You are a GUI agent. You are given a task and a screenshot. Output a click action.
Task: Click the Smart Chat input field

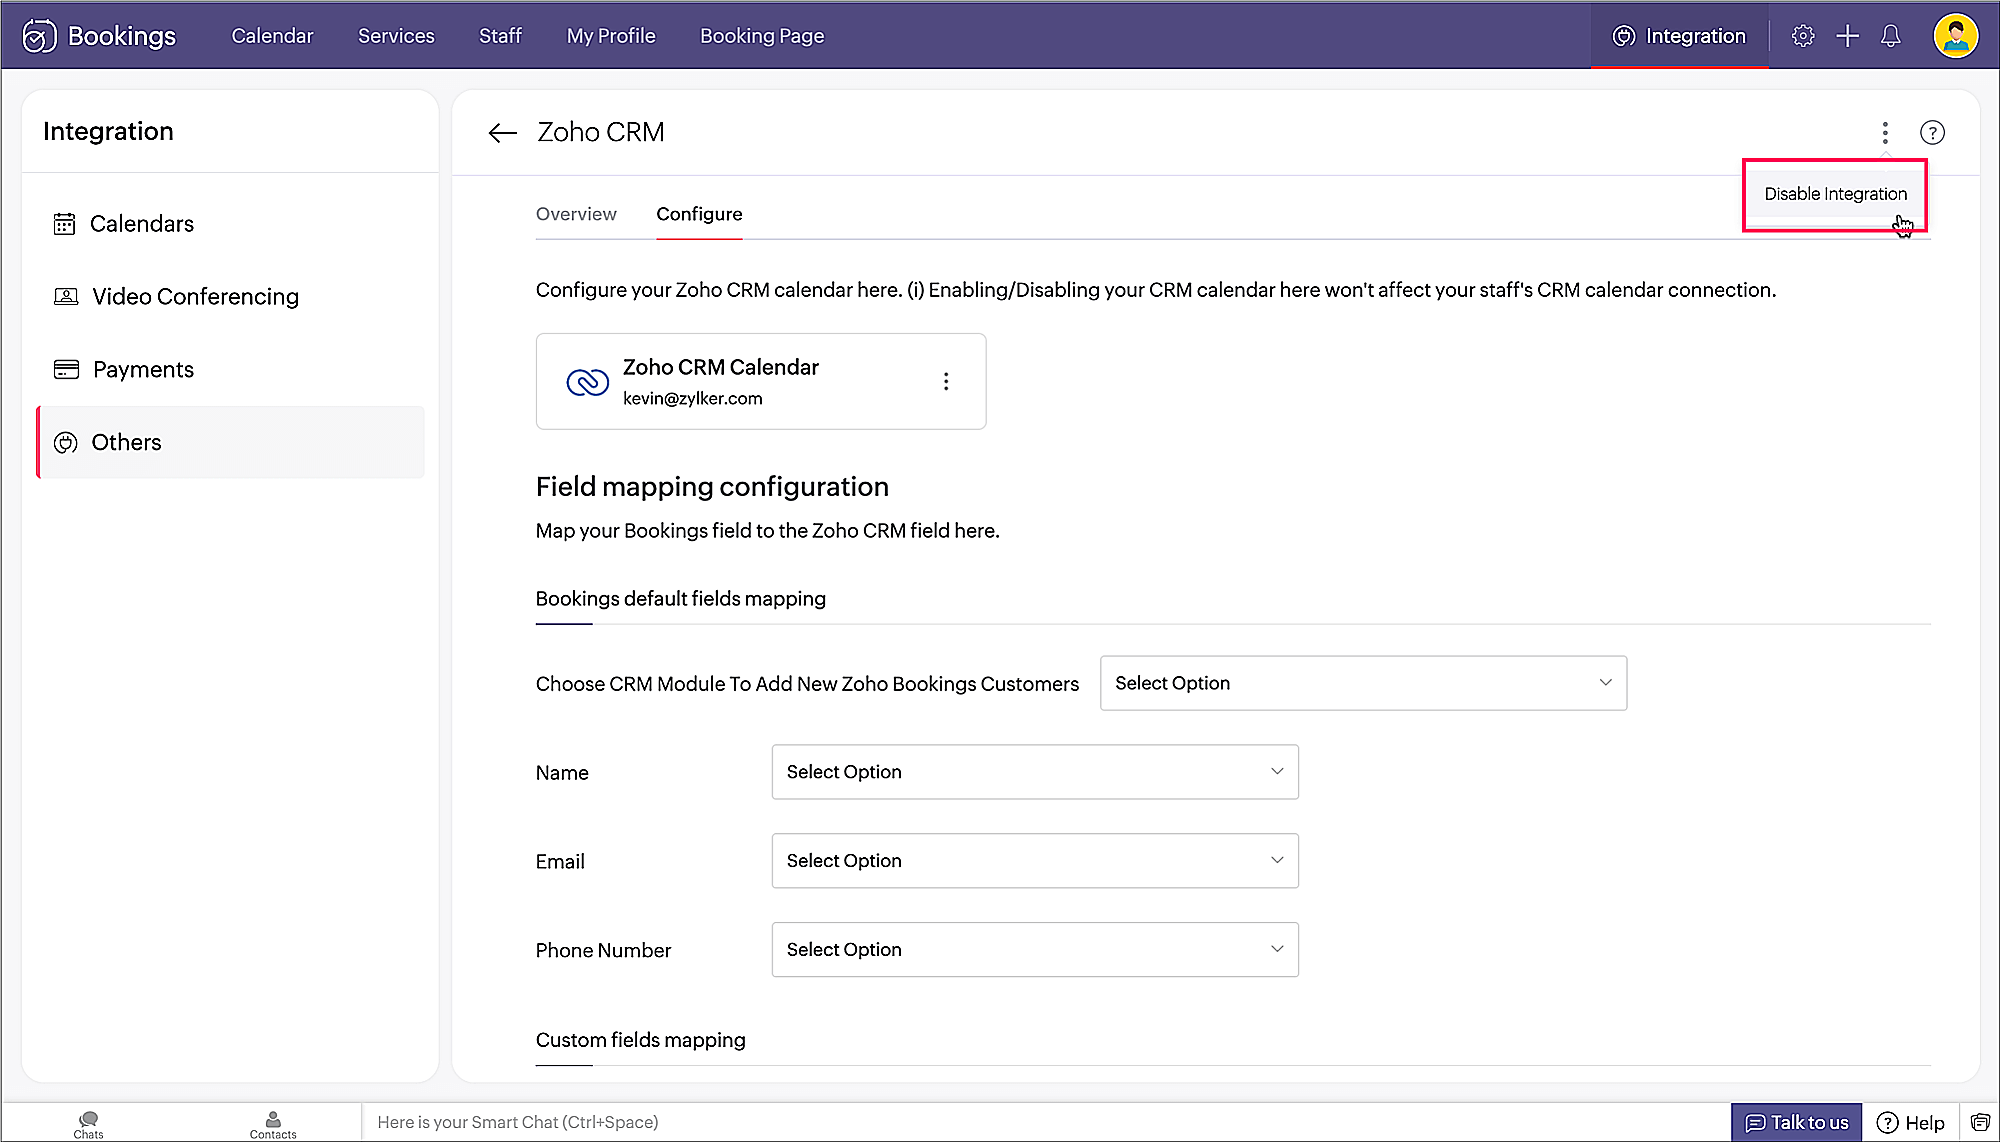point(1045,1123)
